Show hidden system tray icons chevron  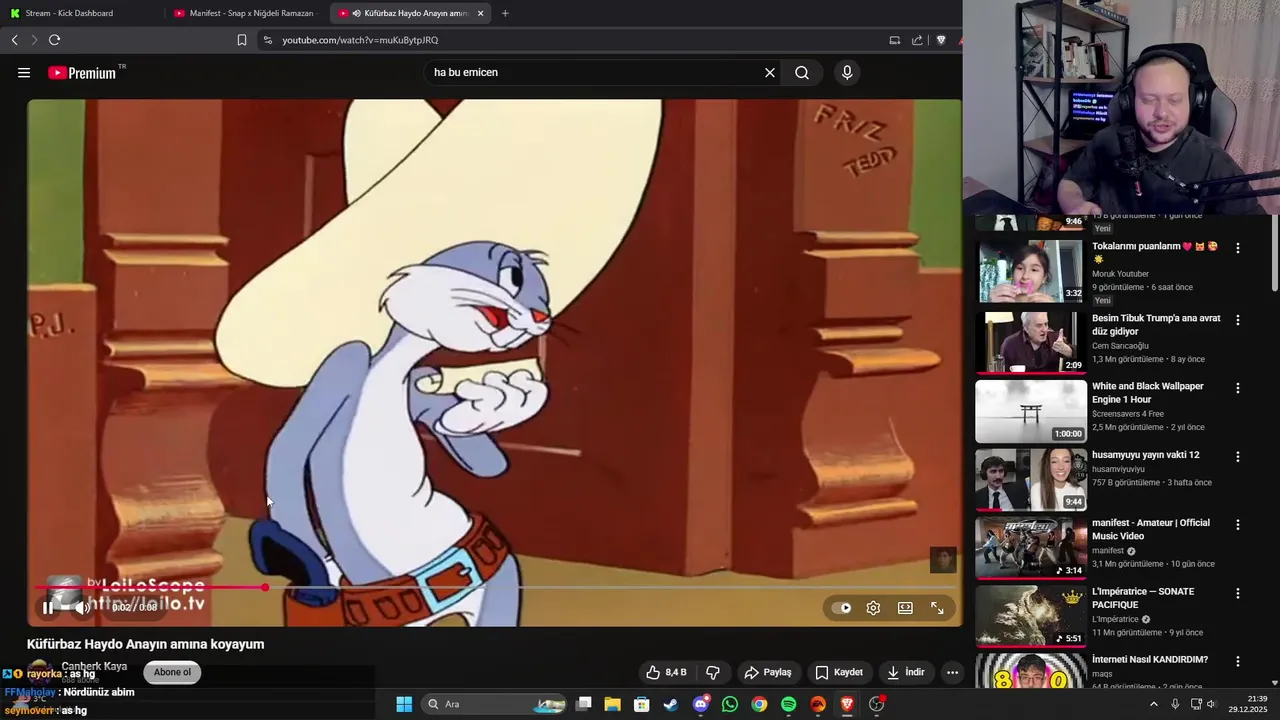pyautogui.click(x=1153, y=704)
